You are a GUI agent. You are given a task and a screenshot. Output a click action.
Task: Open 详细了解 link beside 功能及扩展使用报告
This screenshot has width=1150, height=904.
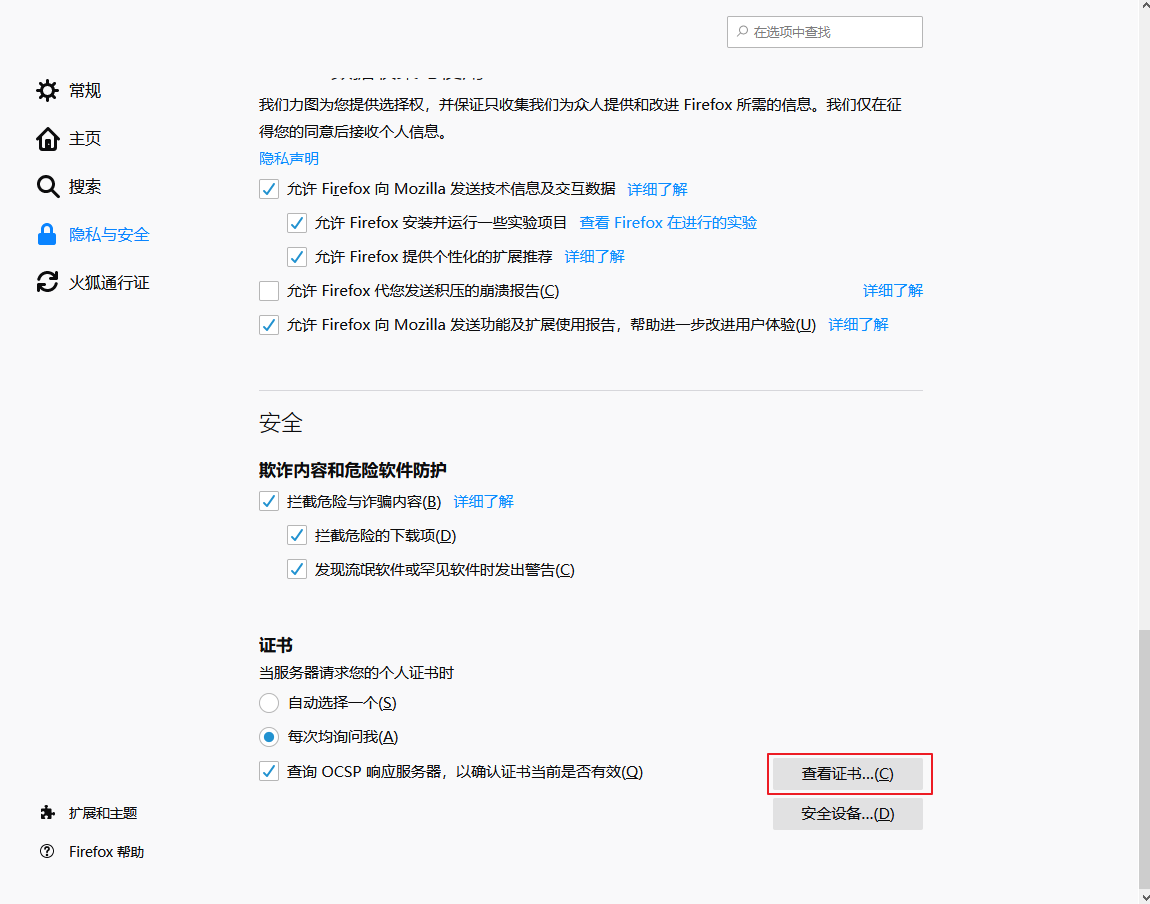(858, 325)
